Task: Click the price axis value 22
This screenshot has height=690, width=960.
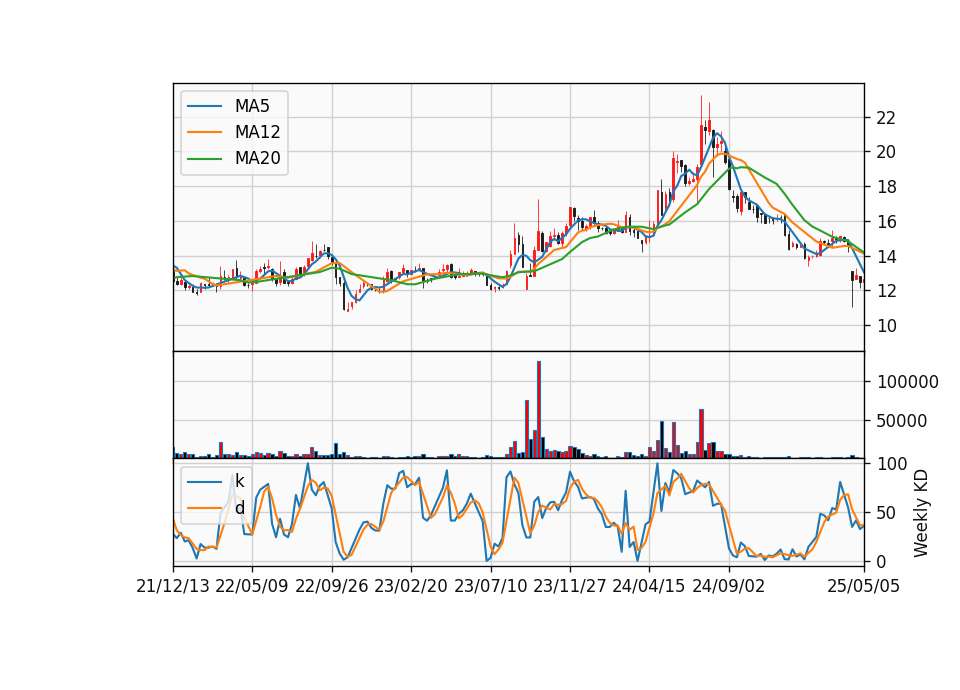Action: 887,118
